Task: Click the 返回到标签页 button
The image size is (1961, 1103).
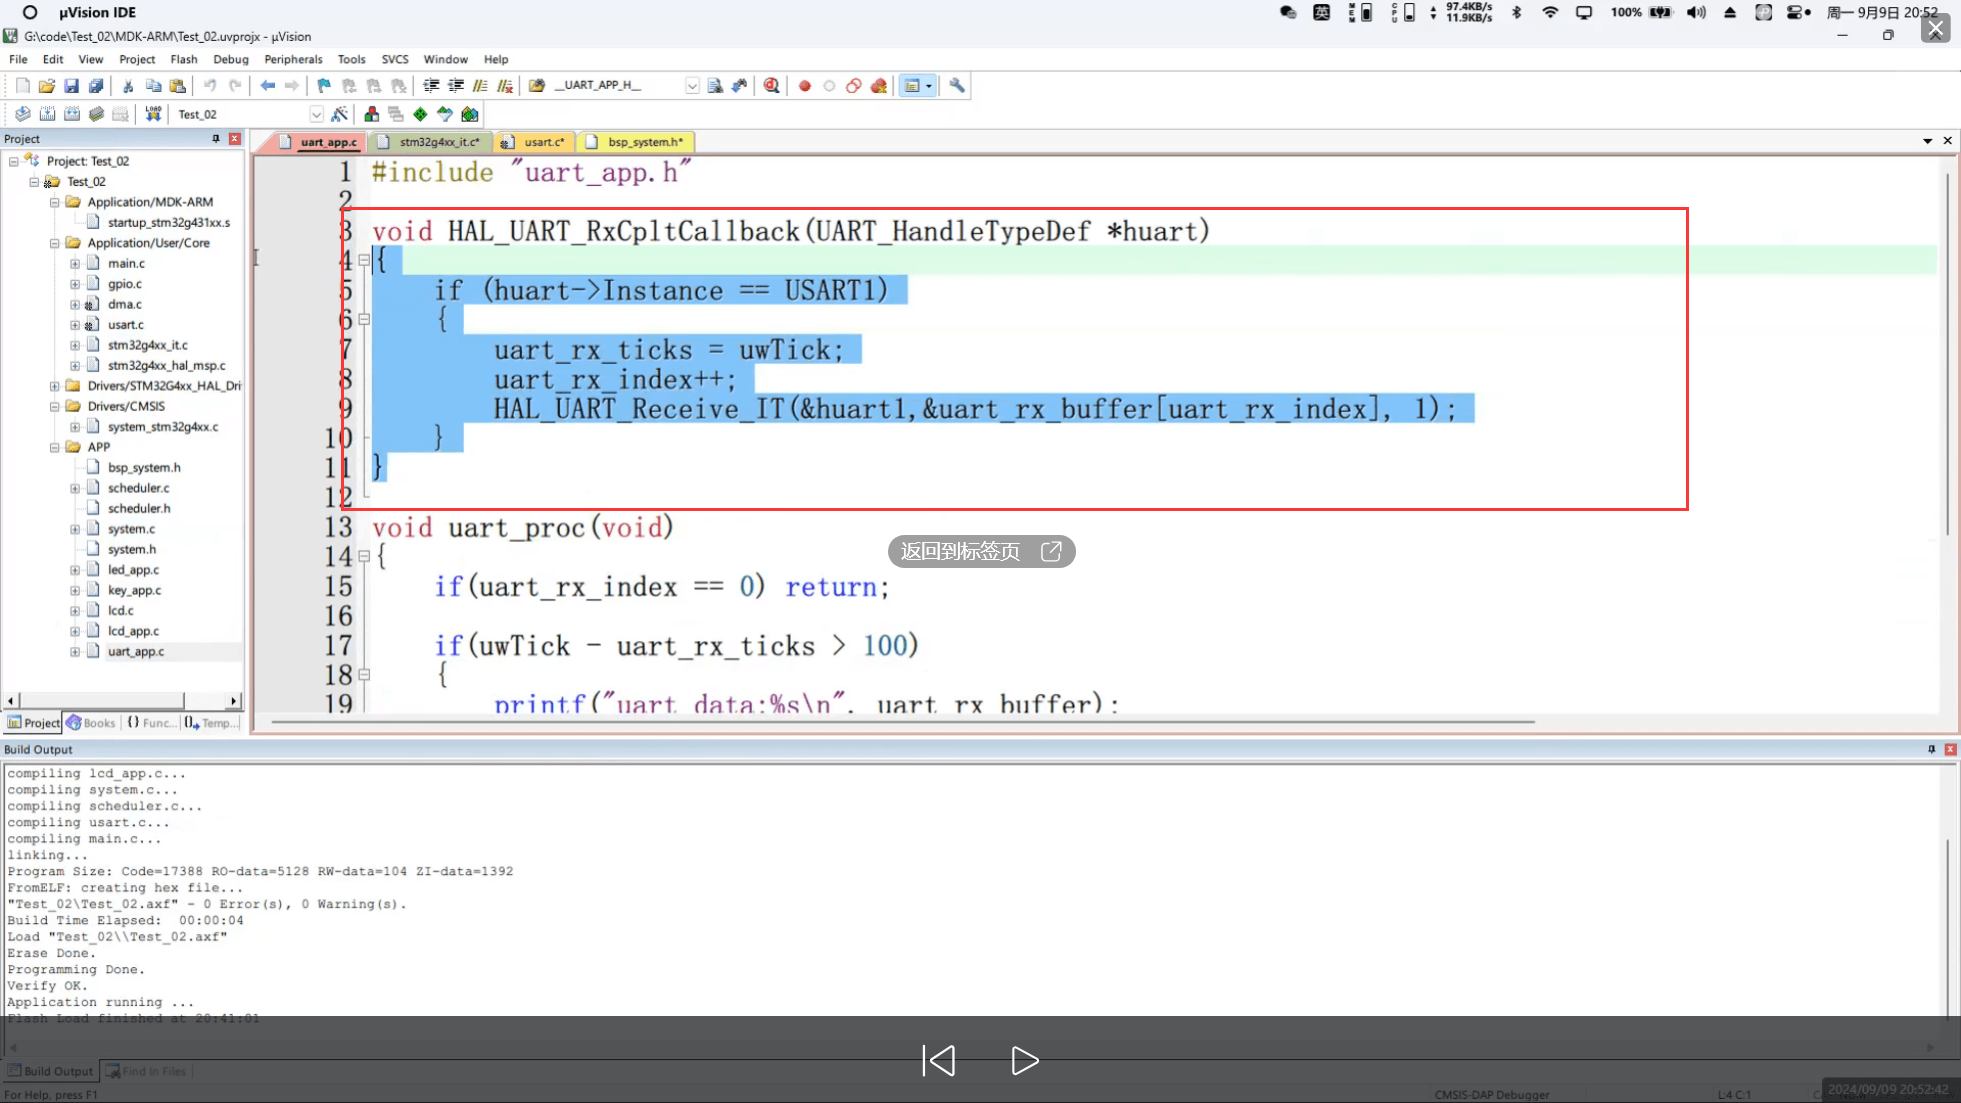Action: pyautogui.click(x=980, y=551)
